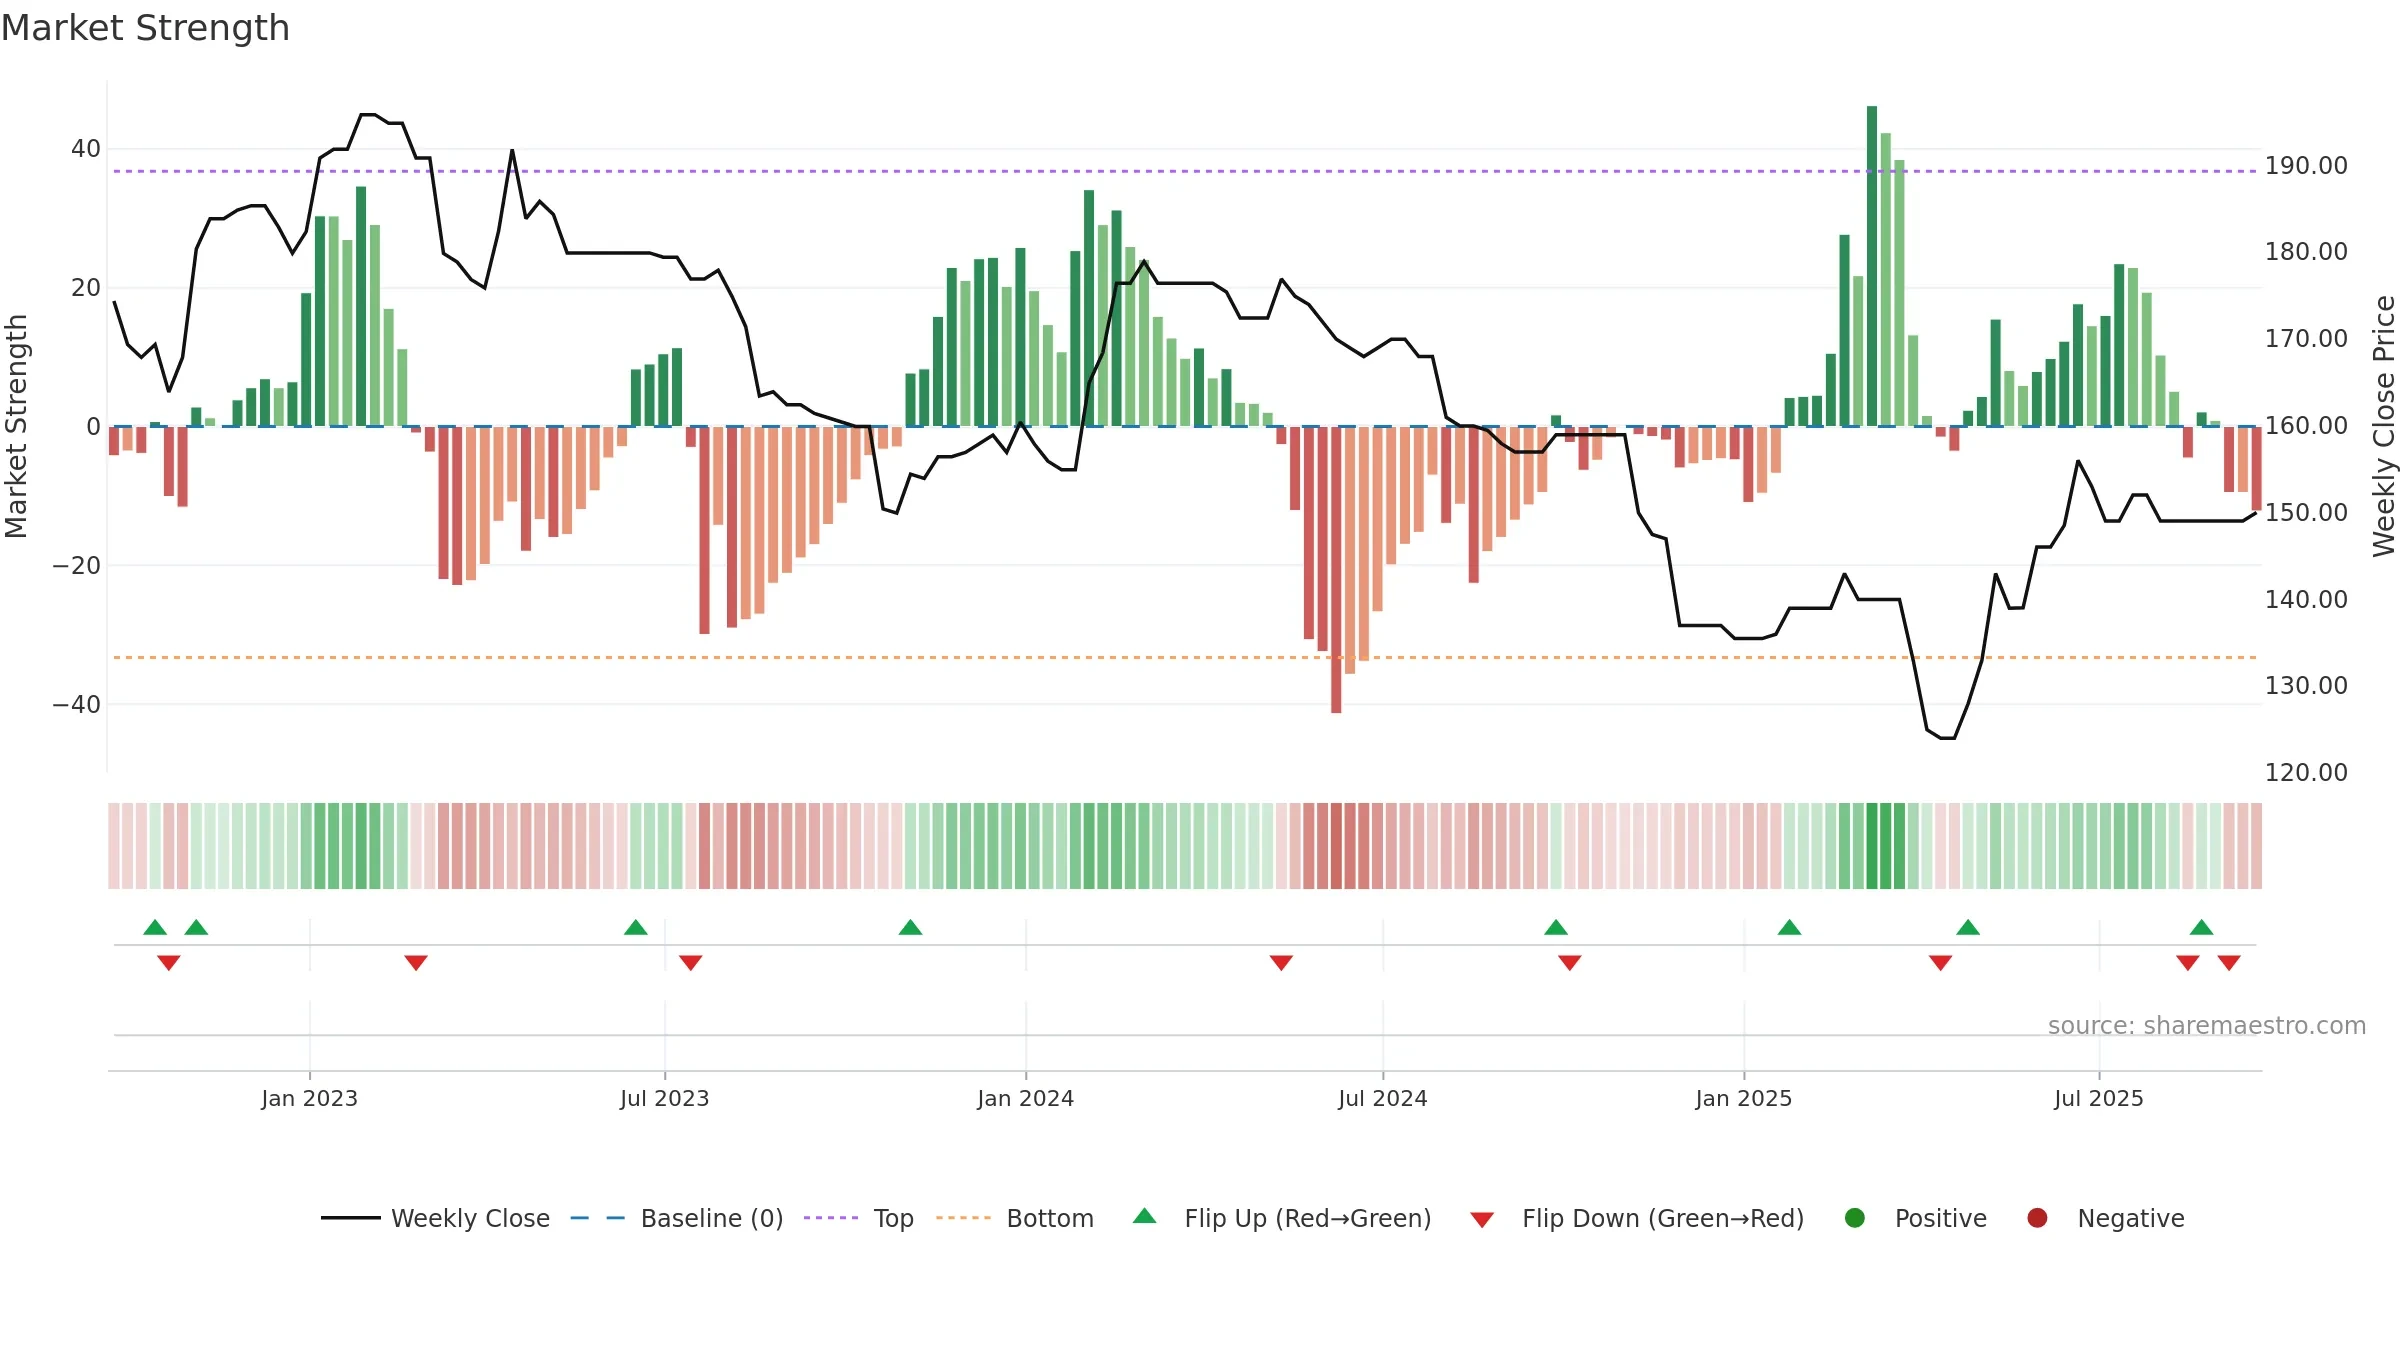Click the green Flip Up legend triangle
The image size is (2400, 1350).
[1145, 1216]
